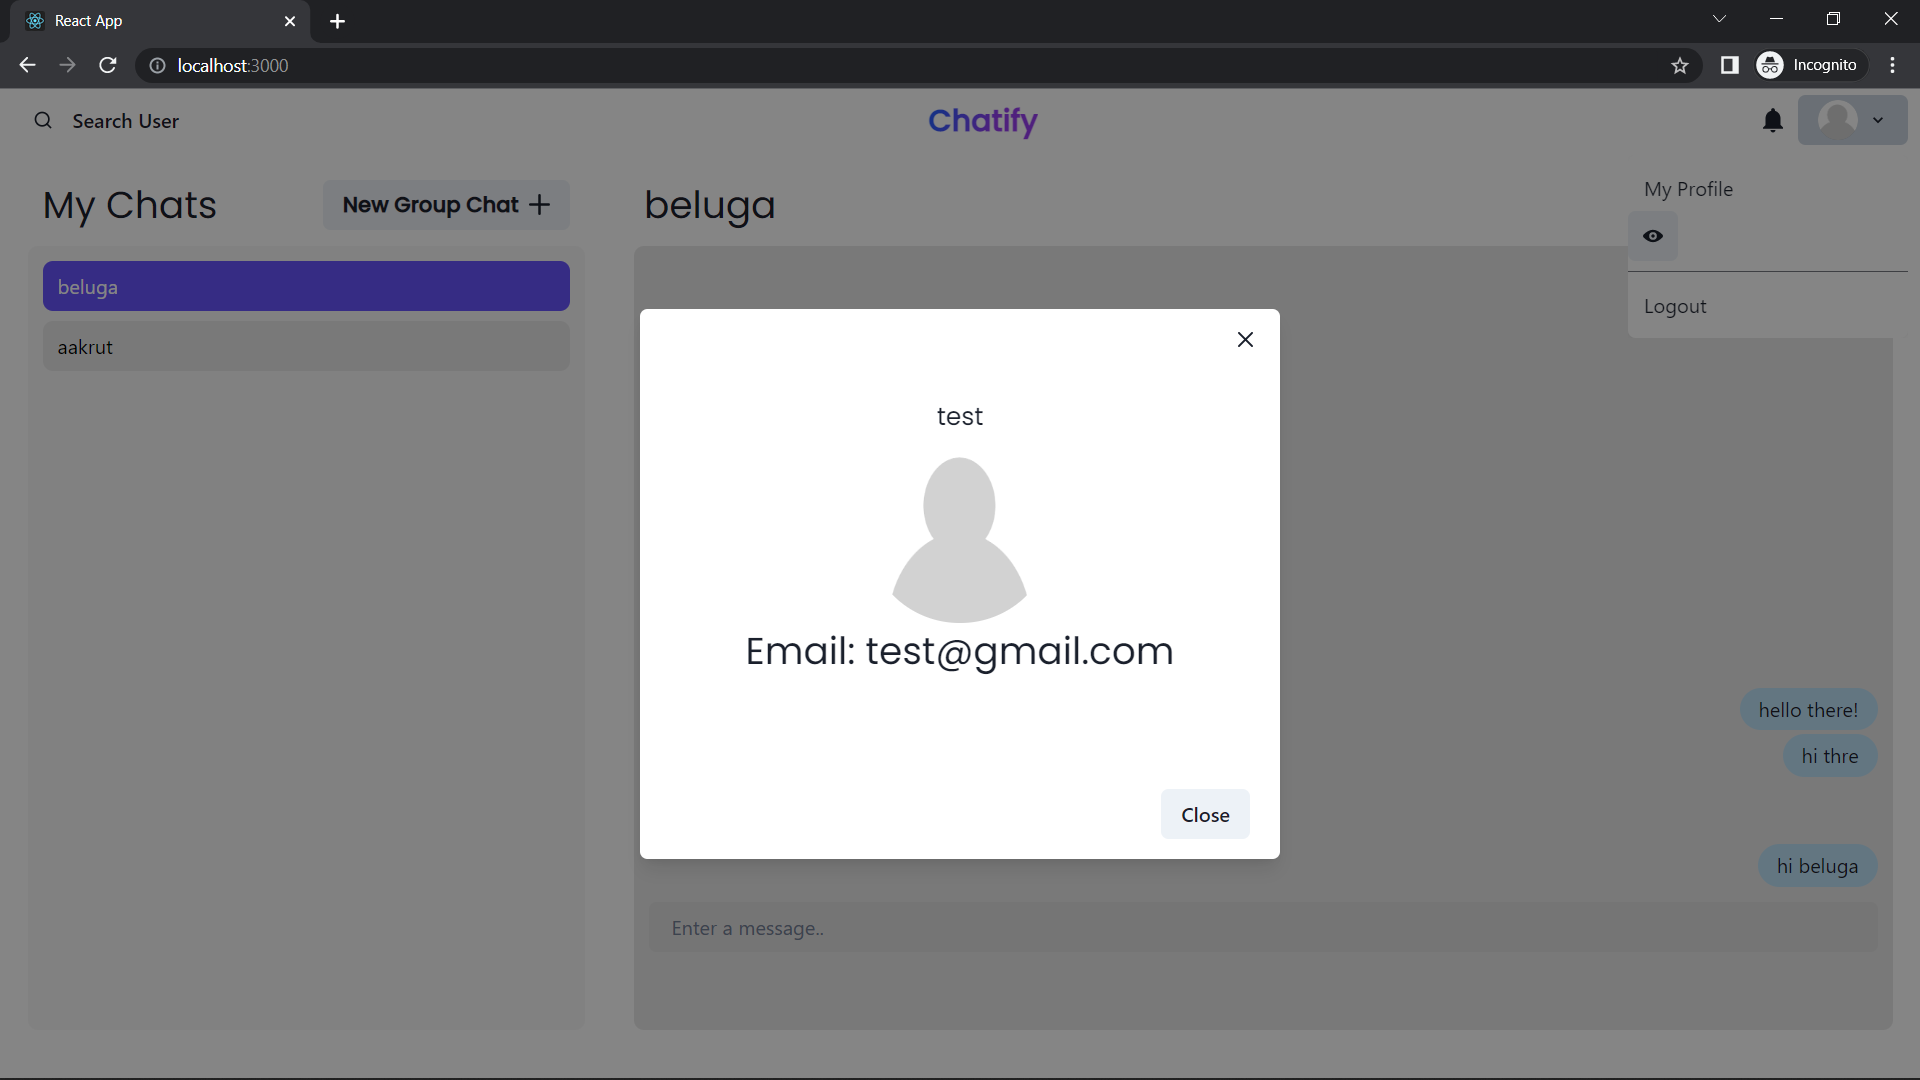
Task: Click the beluga chat header name
Action: click(709, 204)
